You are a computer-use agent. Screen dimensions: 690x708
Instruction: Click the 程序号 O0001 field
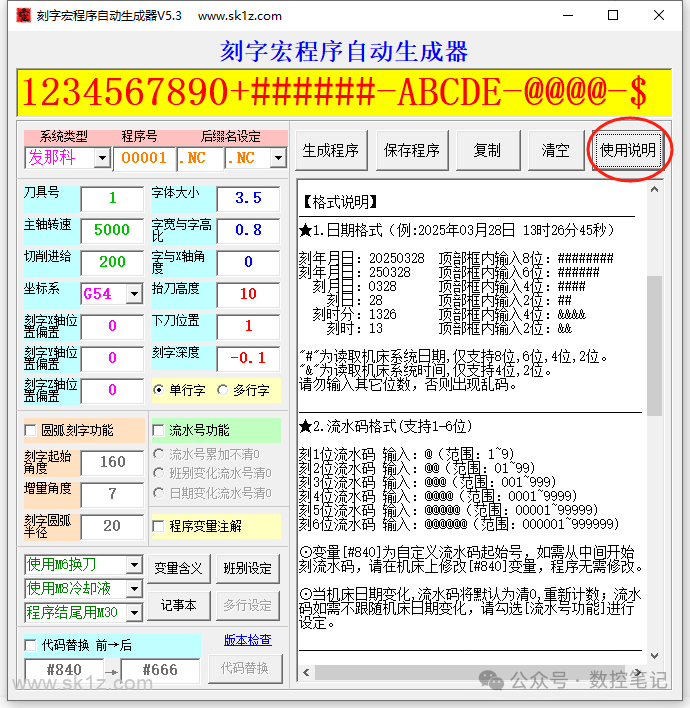(x=145, y=158)
